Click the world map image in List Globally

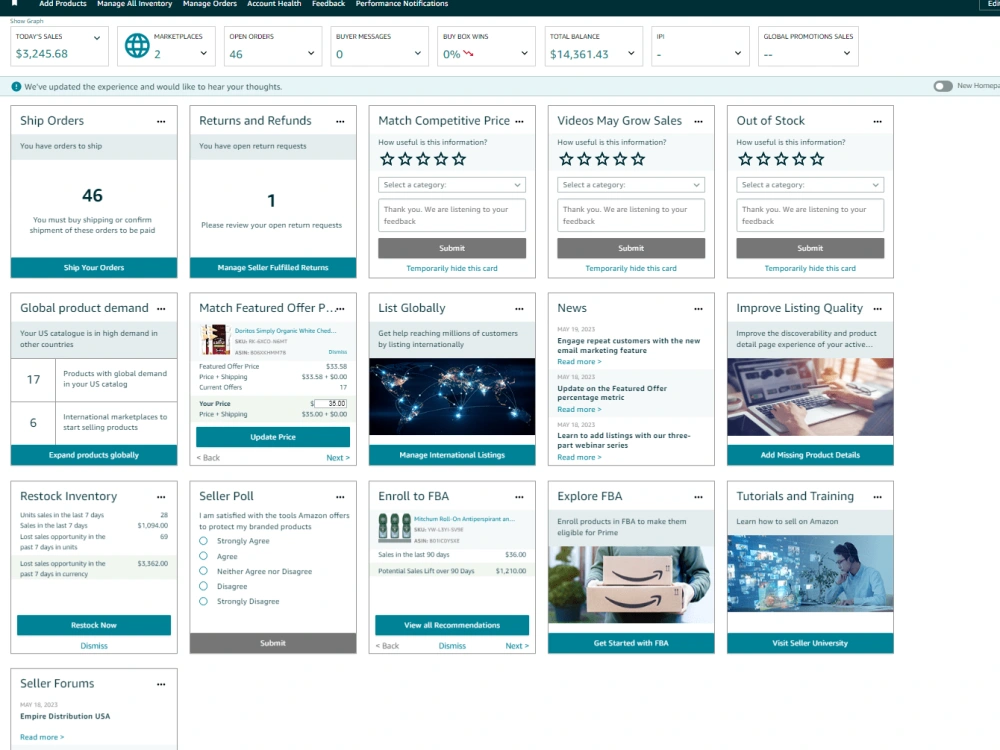[452, 397]
